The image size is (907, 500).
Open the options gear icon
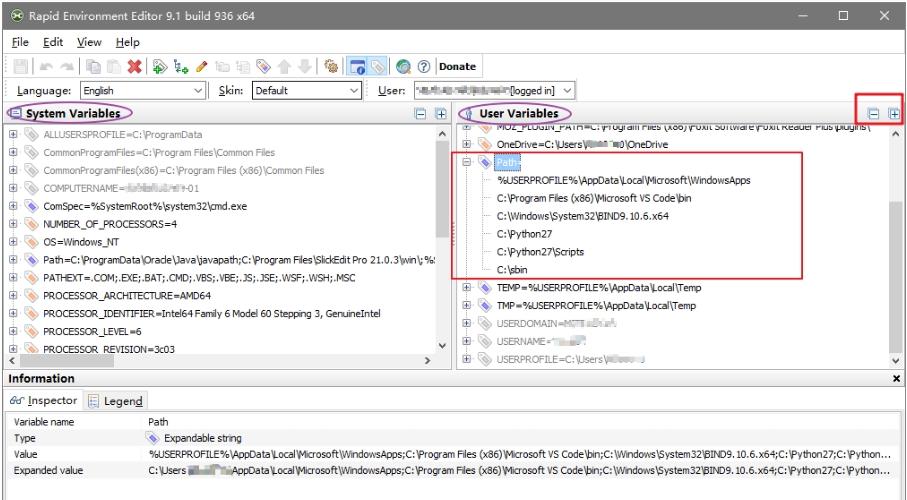tap(331, 67)
